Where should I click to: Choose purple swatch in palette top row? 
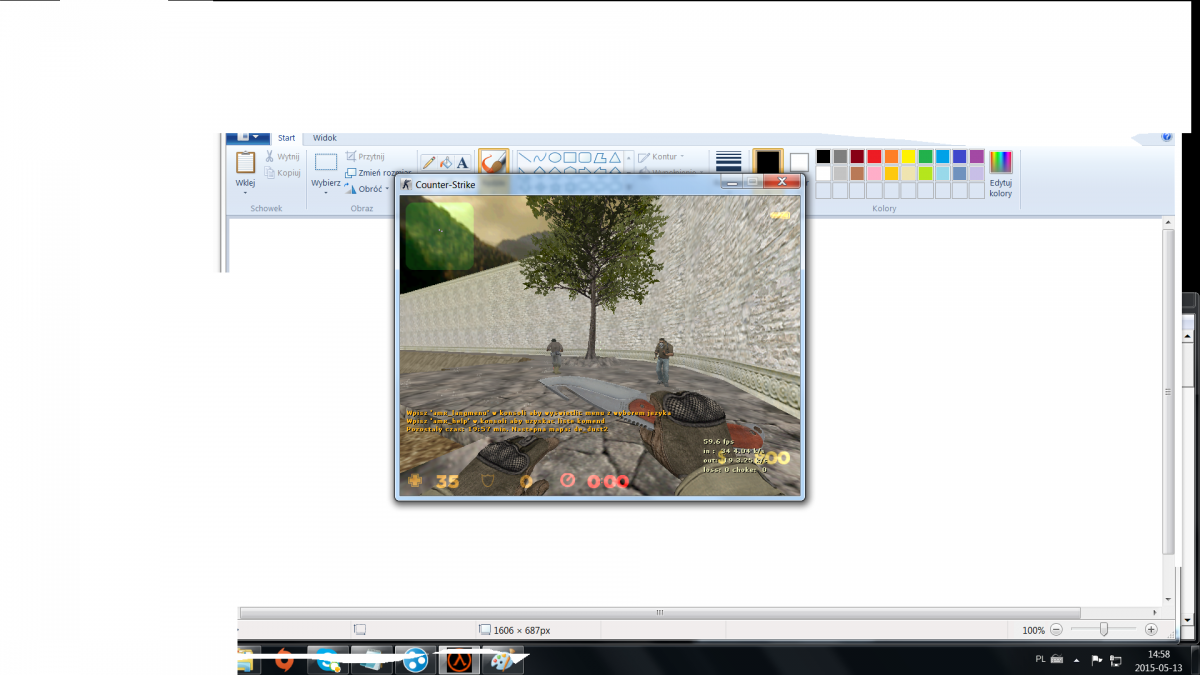coord(976,156)
